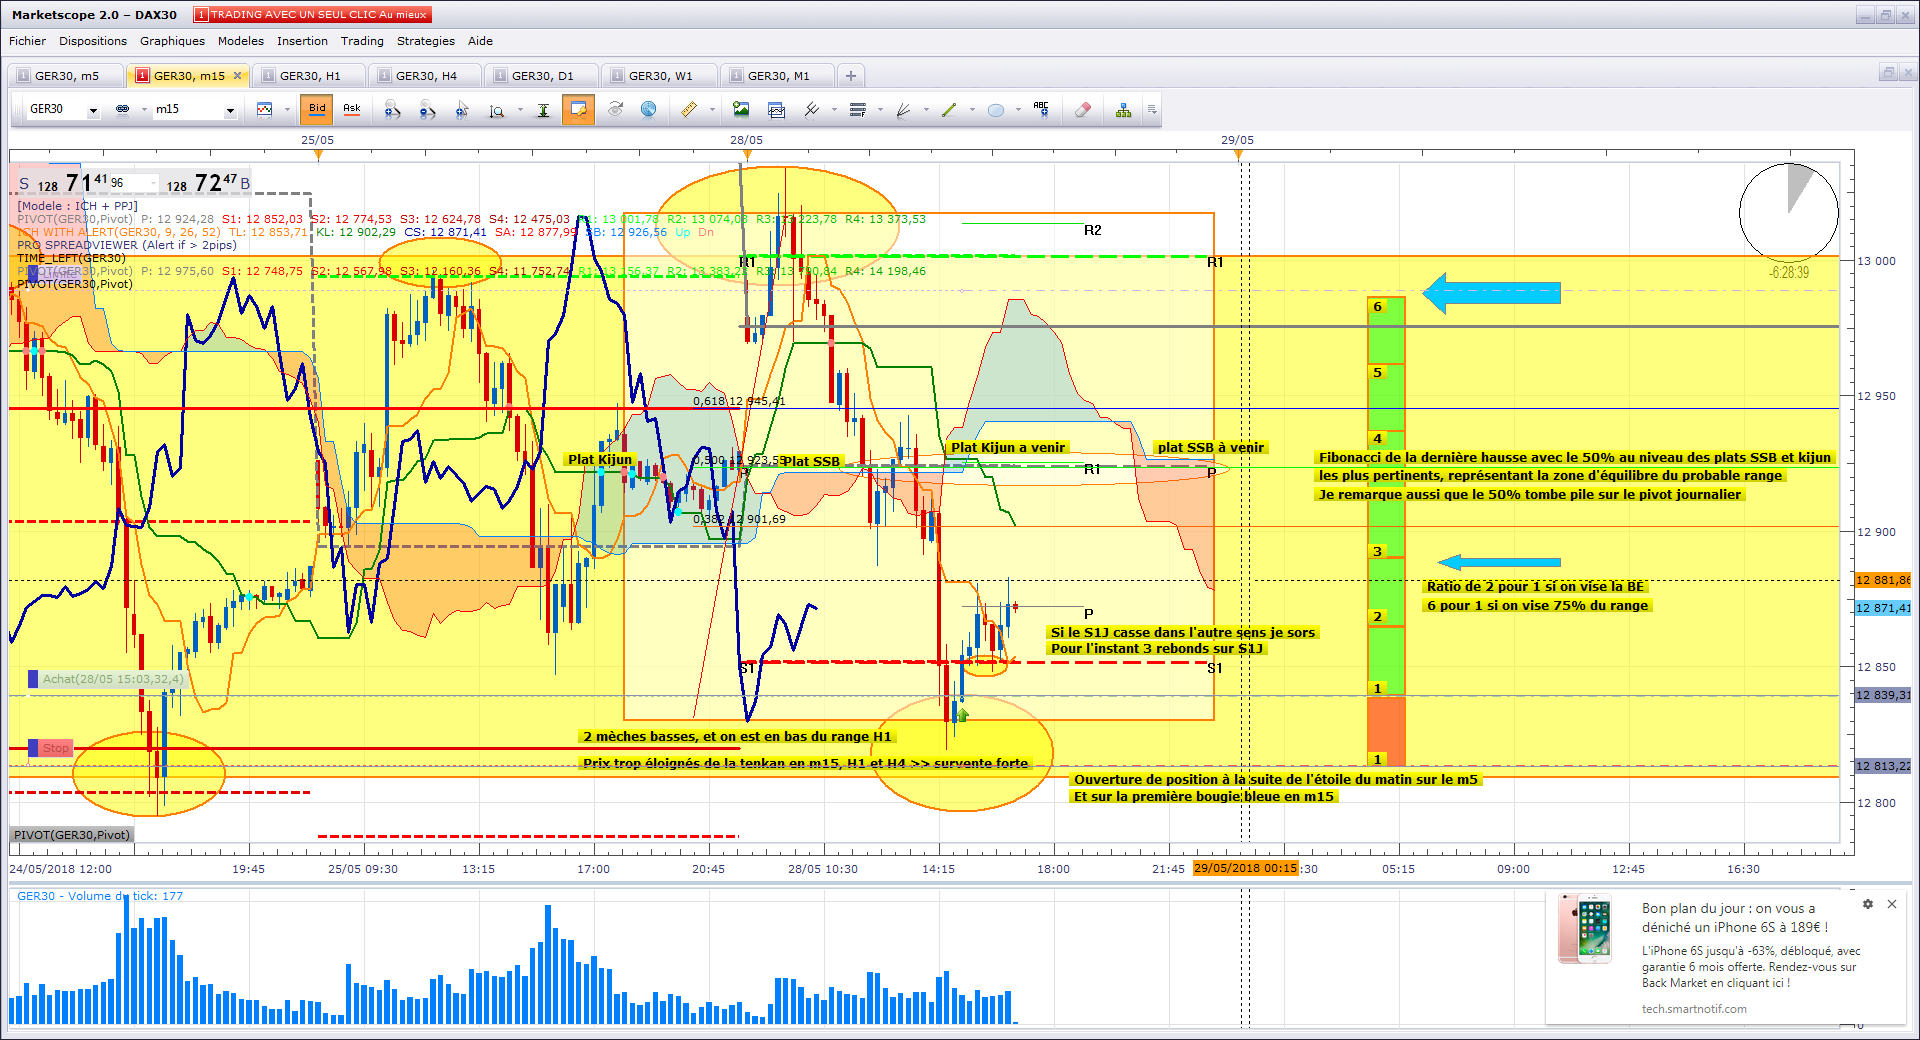1920x1040 pixels.
Task: Open the Graphiques menu
Action: tap(172, 41)
